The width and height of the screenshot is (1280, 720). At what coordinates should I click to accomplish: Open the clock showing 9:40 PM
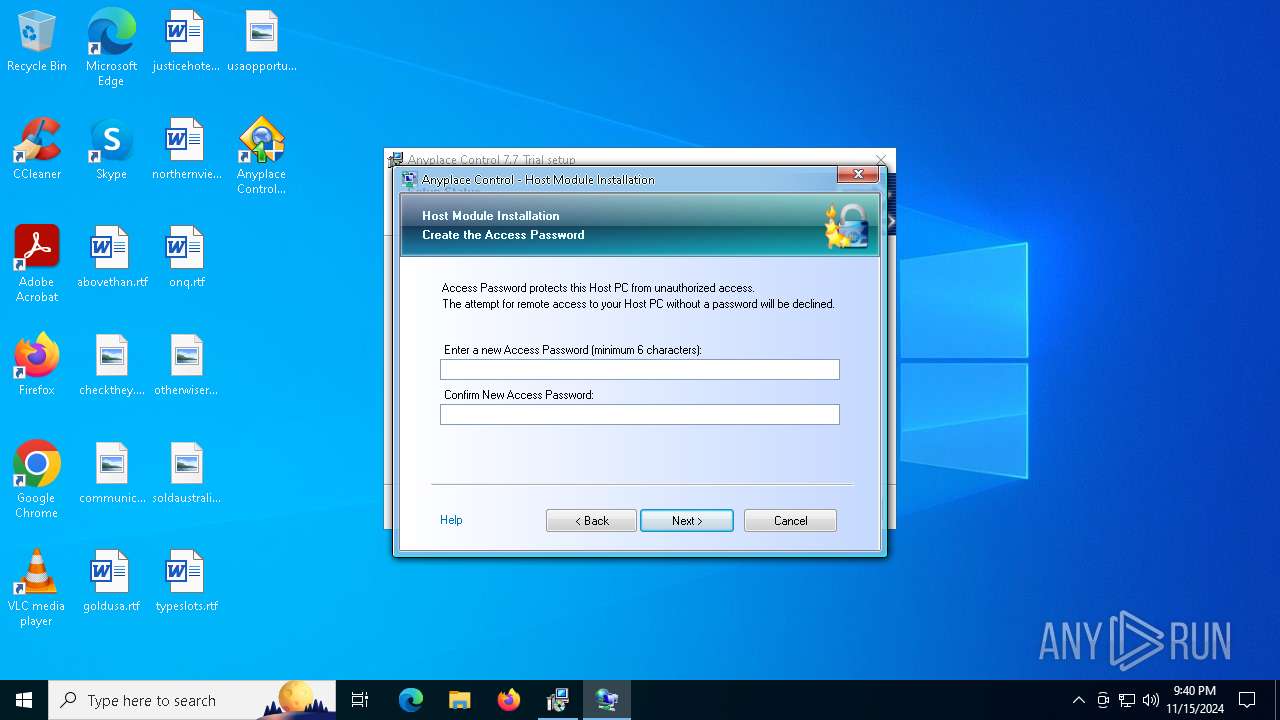[x=1195, y=700]
